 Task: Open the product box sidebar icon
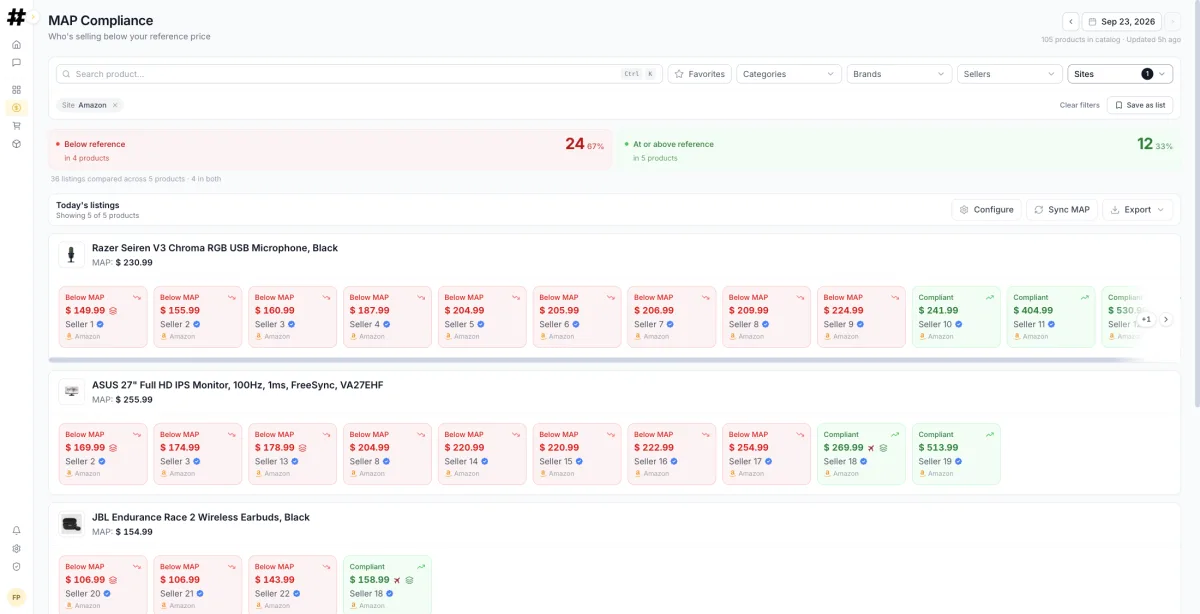click(x=16, y=144)
